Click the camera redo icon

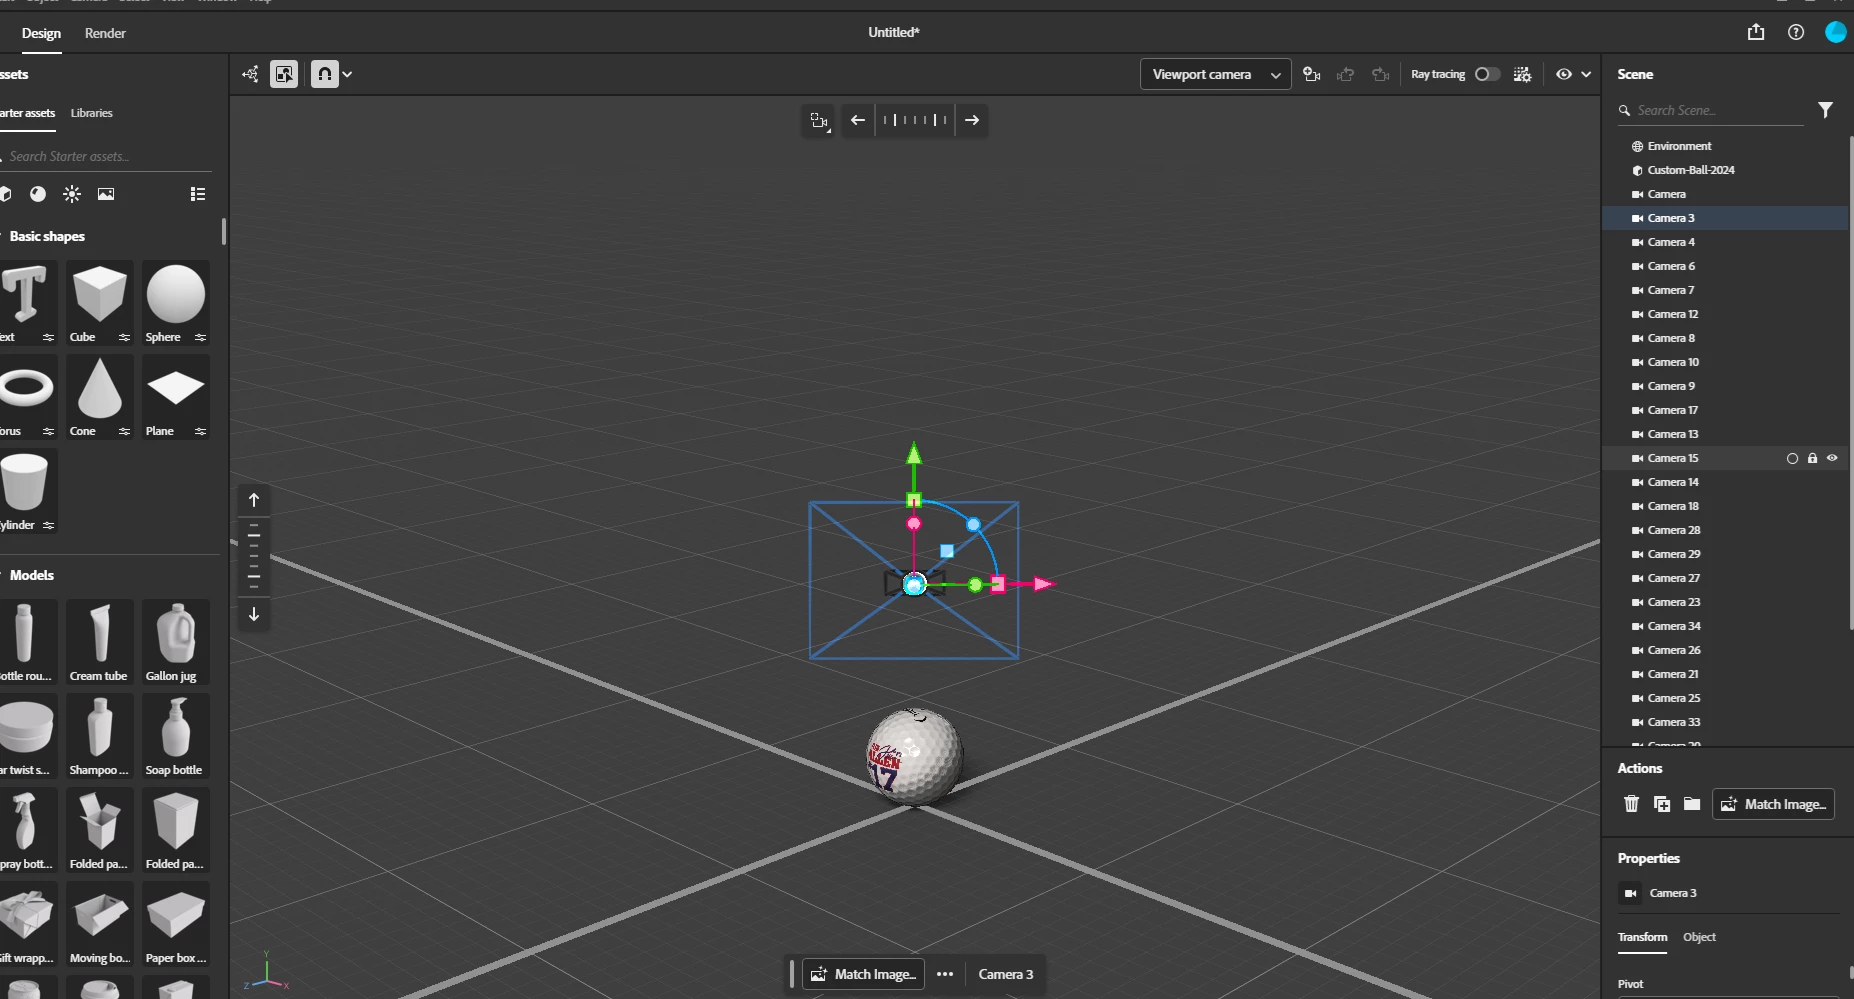pyautogui.click(x=1381, y=74)
